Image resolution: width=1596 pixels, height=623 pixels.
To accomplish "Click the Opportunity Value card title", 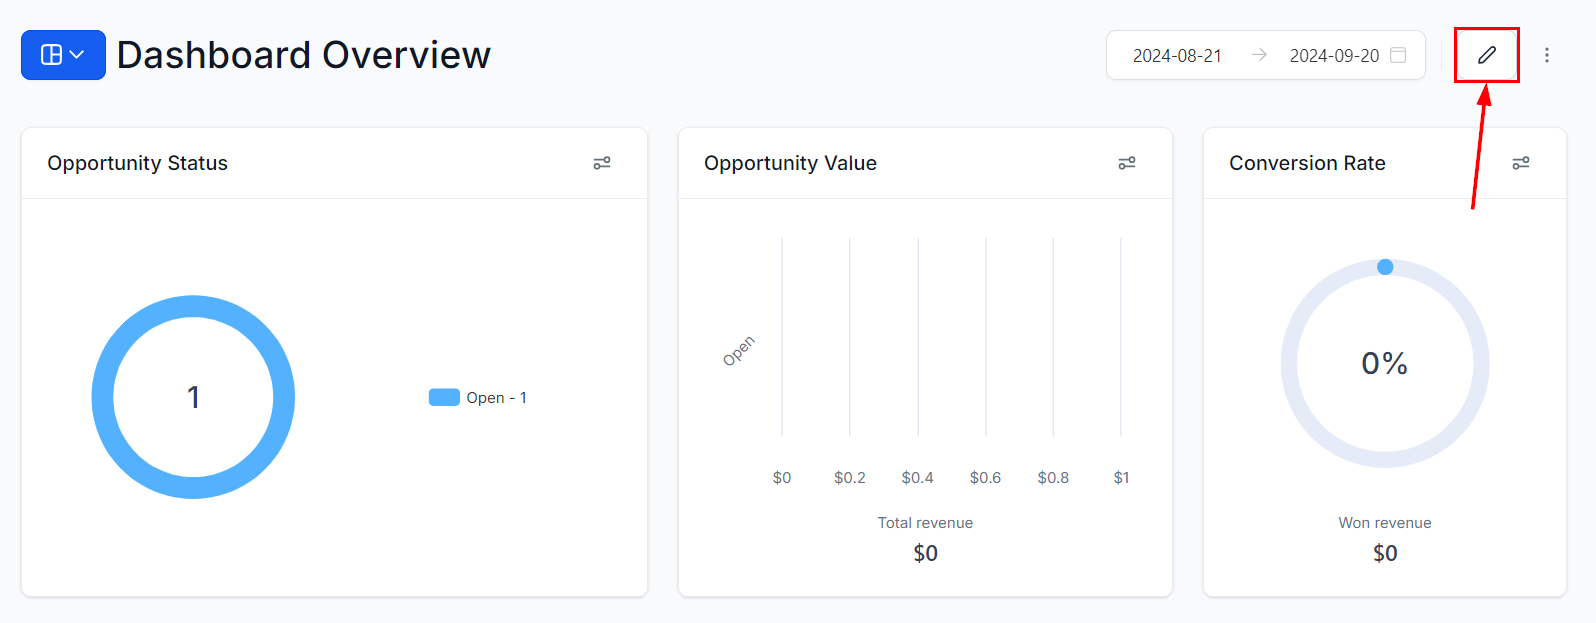I will click(790, 163).
